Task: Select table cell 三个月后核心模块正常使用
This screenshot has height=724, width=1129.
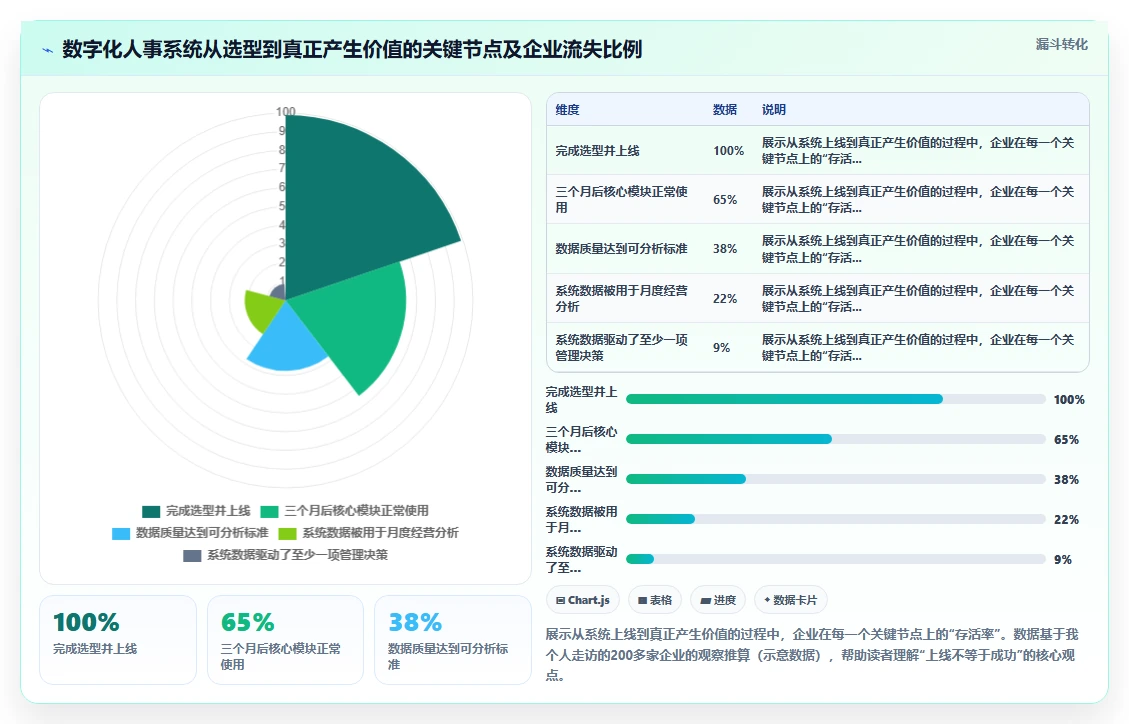Action: [621, 199]
